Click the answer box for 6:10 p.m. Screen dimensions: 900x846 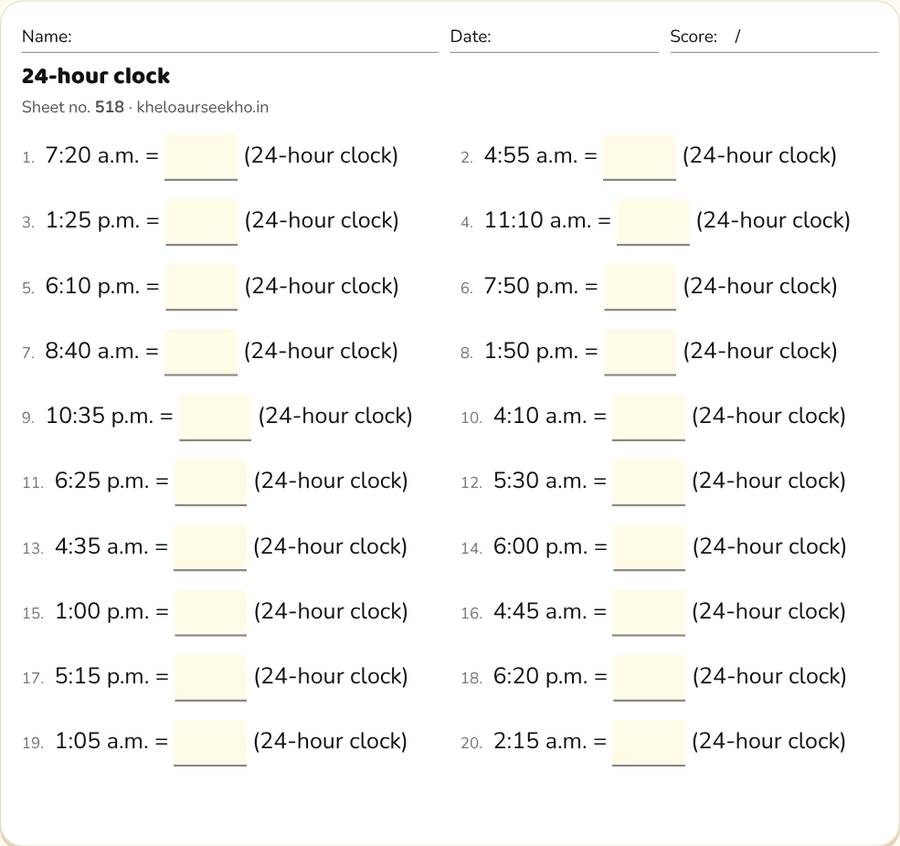pyautogui.click(x=201, y=287)
